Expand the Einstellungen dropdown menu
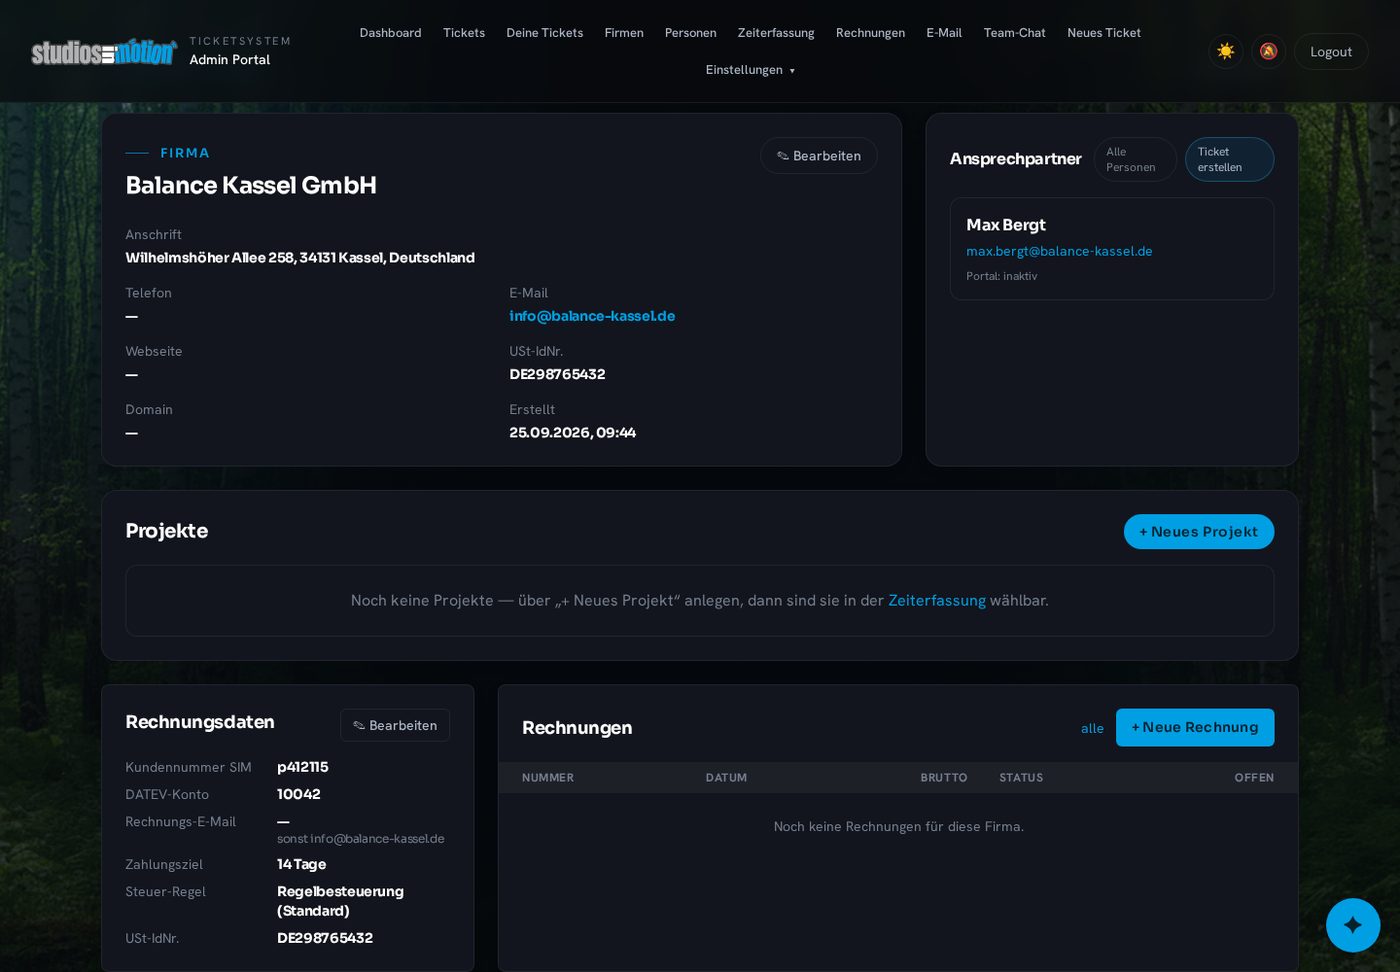1400x972 pixels. (750, 70)
